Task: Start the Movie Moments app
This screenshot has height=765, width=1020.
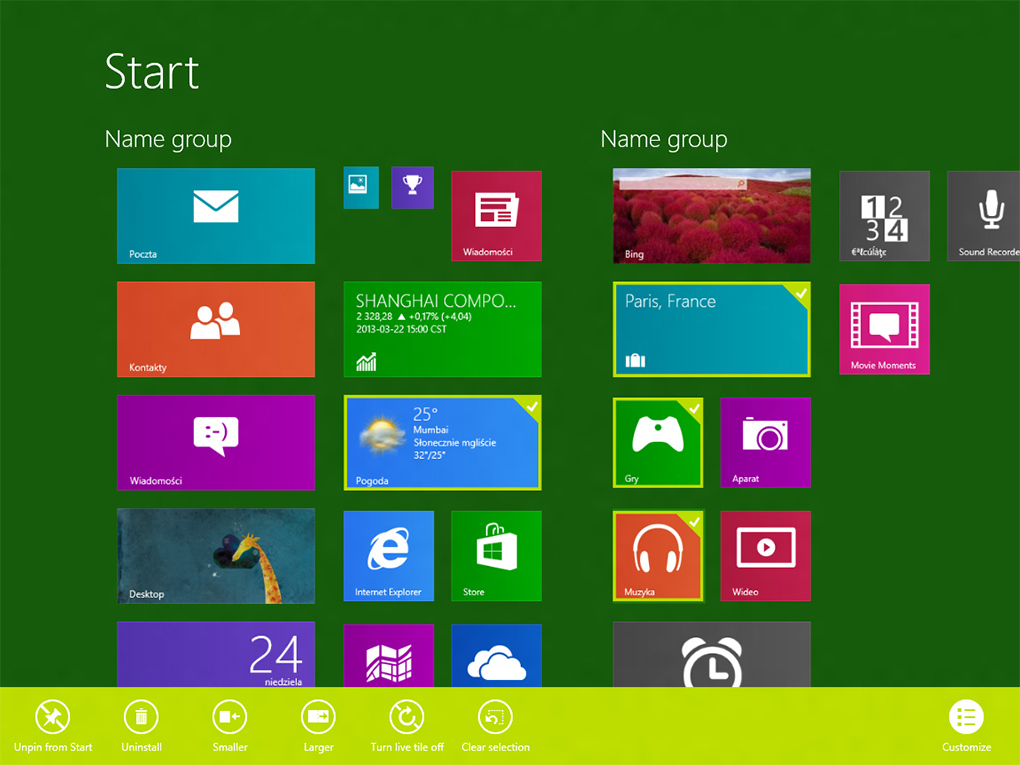Action: click(x=884, y=330)
